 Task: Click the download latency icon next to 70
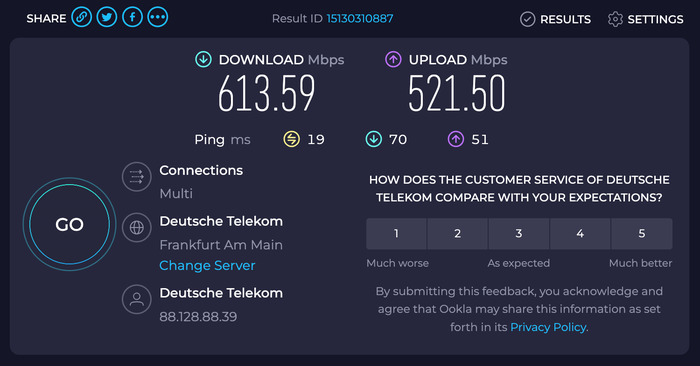[374, 139]
